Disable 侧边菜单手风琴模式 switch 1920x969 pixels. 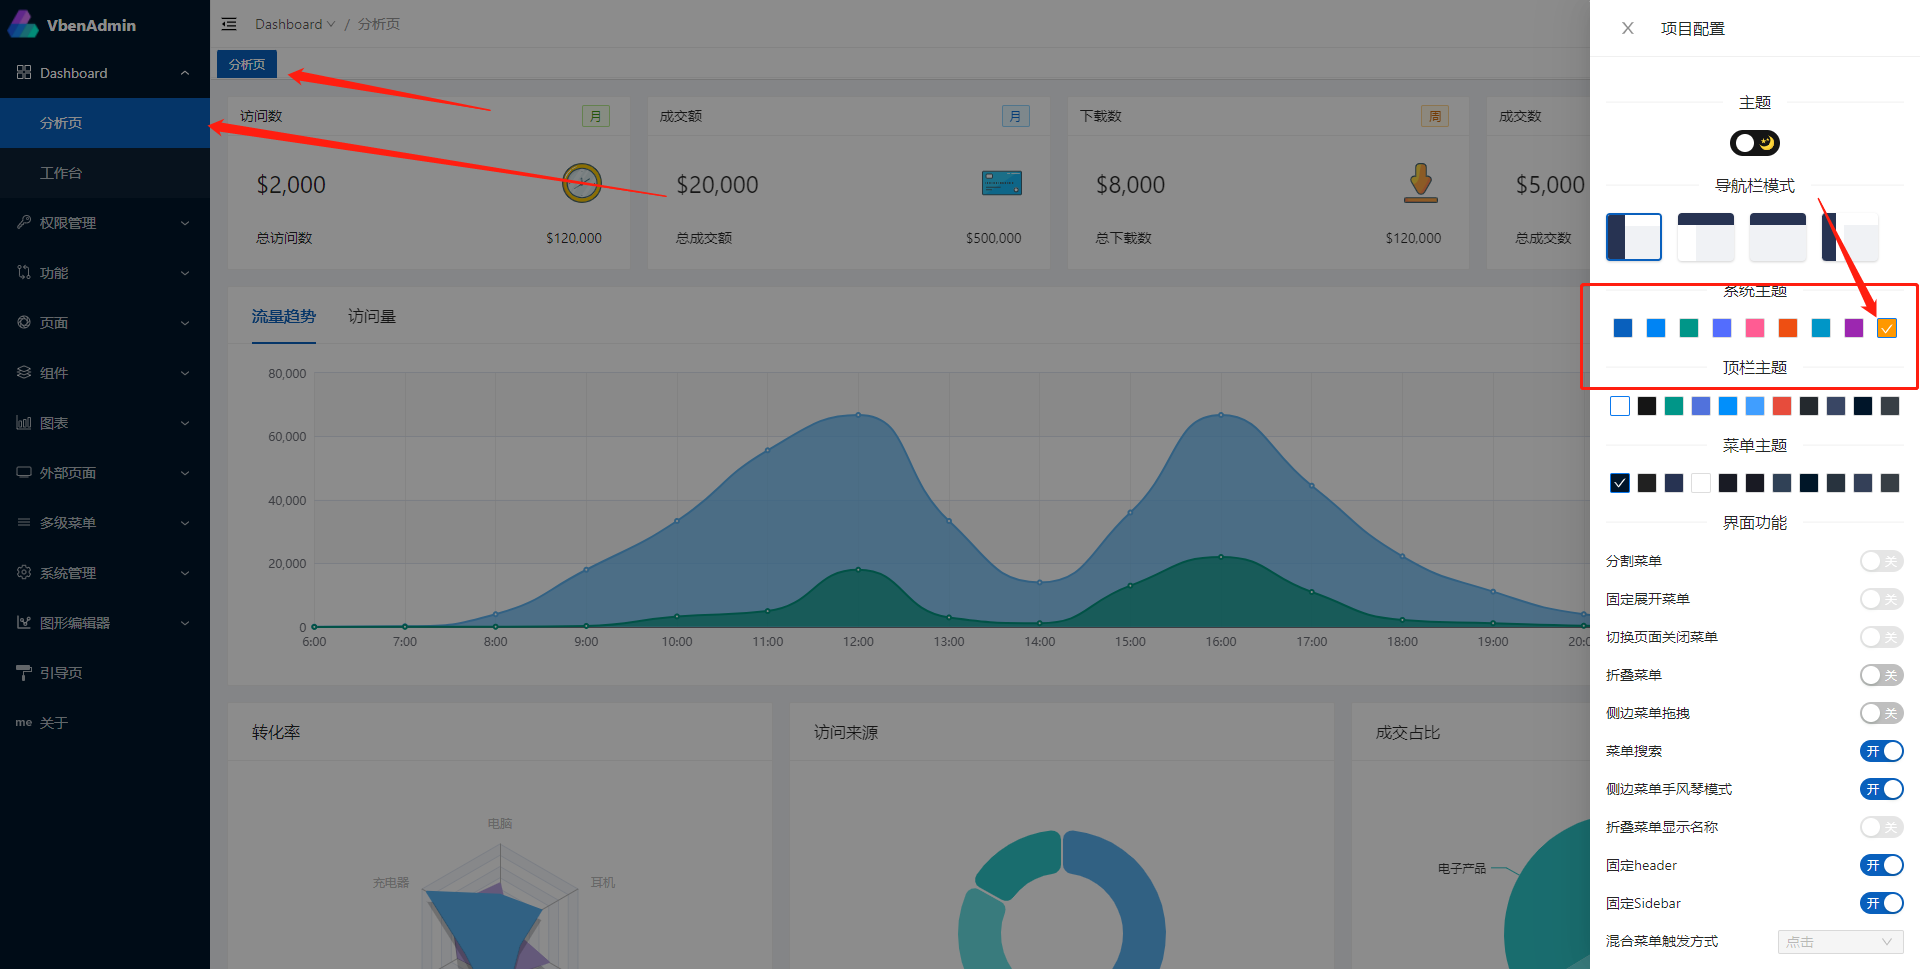point(1881,789)
